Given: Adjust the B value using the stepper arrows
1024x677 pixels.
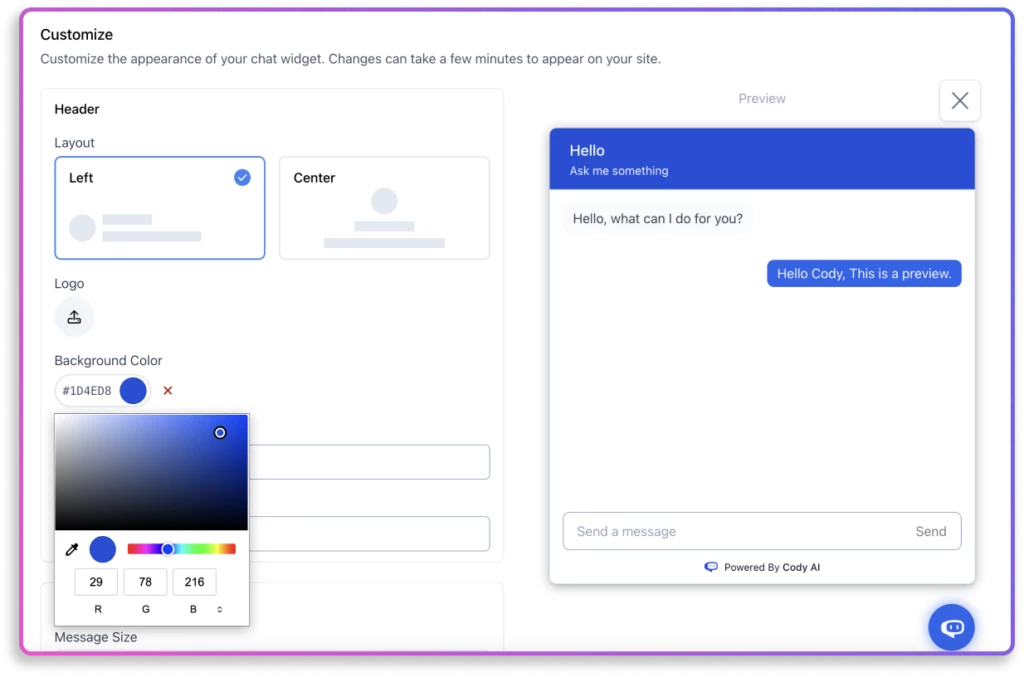Looking at the screenshot, I should point(222,608).
